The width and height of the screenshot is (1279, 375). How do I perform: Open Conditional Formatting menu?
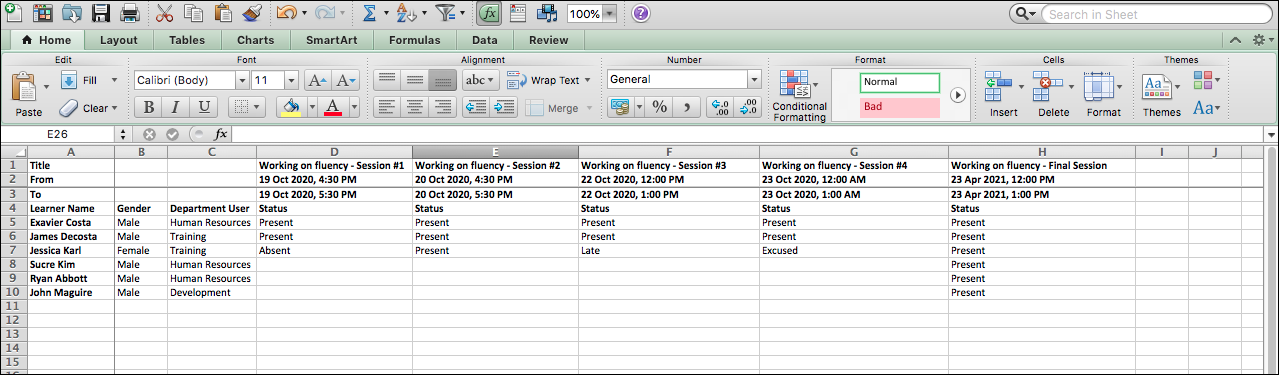click(799, 97)
